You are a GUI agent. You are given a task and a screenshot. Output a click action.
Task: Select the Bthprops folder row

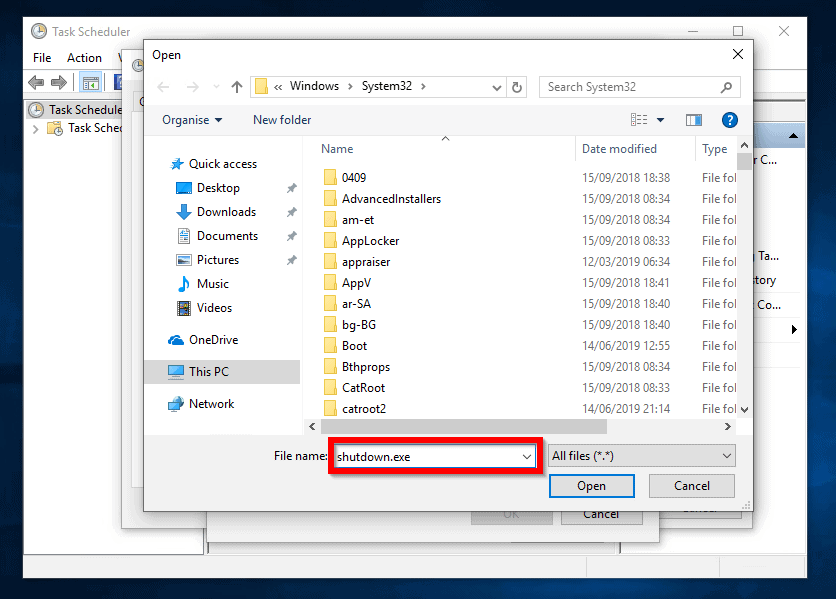click(528, 367)
